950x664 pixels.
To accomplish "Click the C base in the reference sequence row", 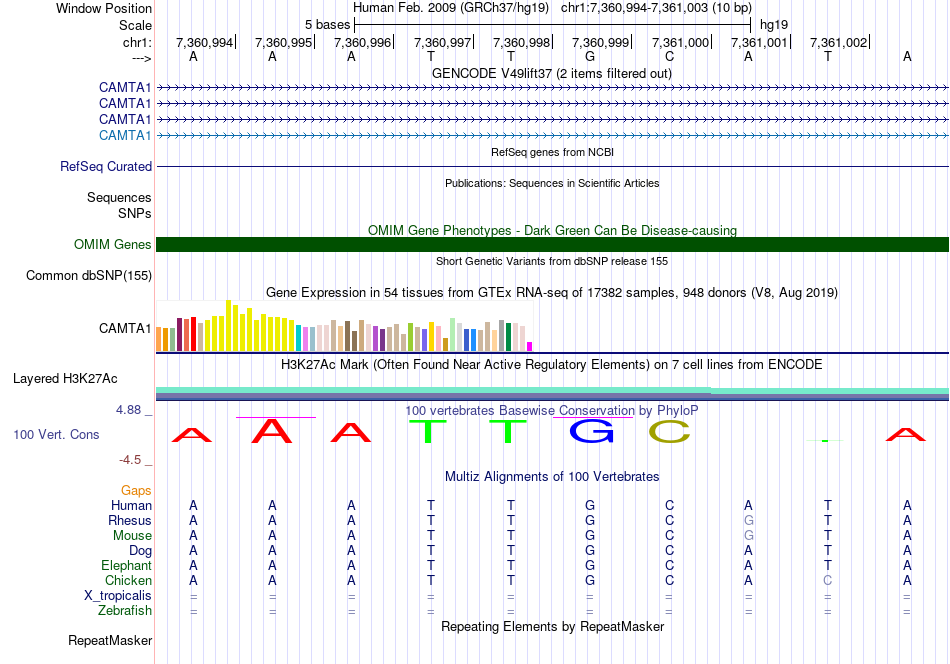I will [669, 56].
